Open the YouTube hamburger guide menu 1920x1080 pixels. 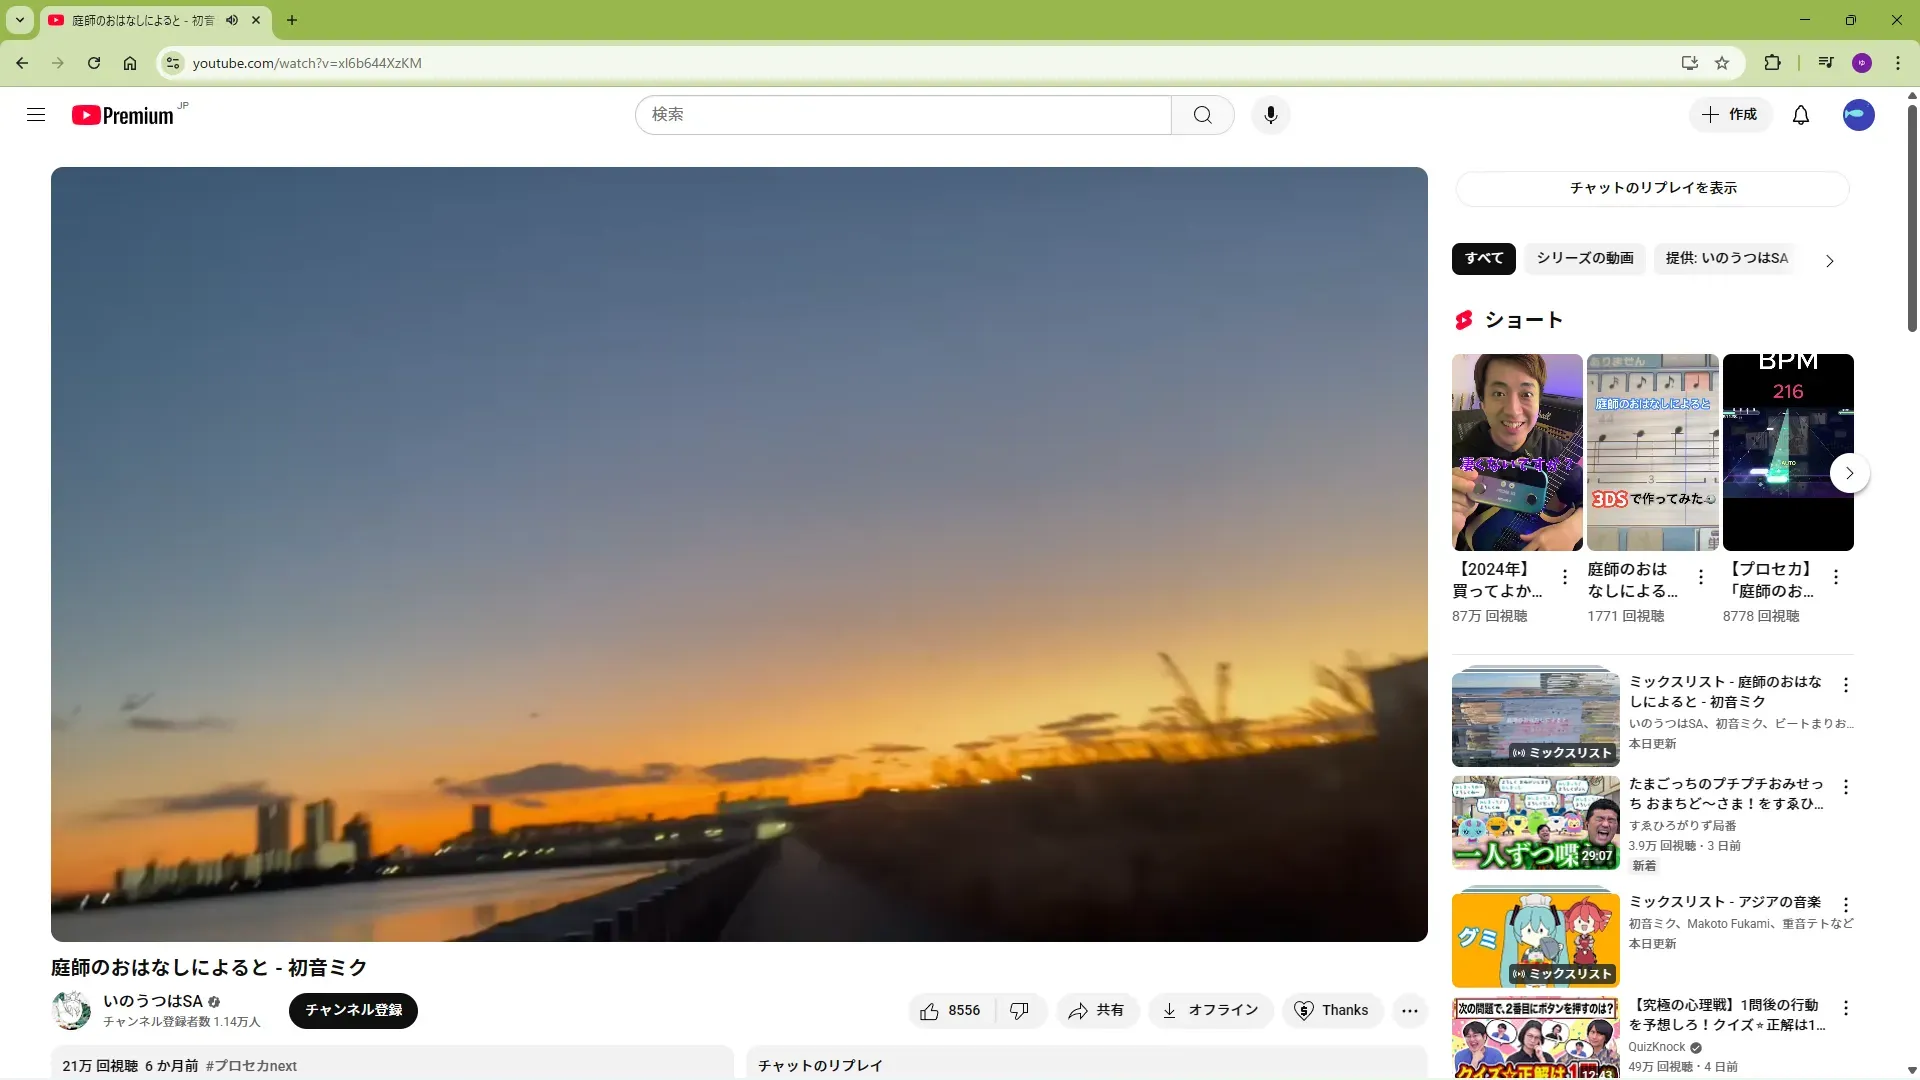pyautogui.click(x=36, y=115)
